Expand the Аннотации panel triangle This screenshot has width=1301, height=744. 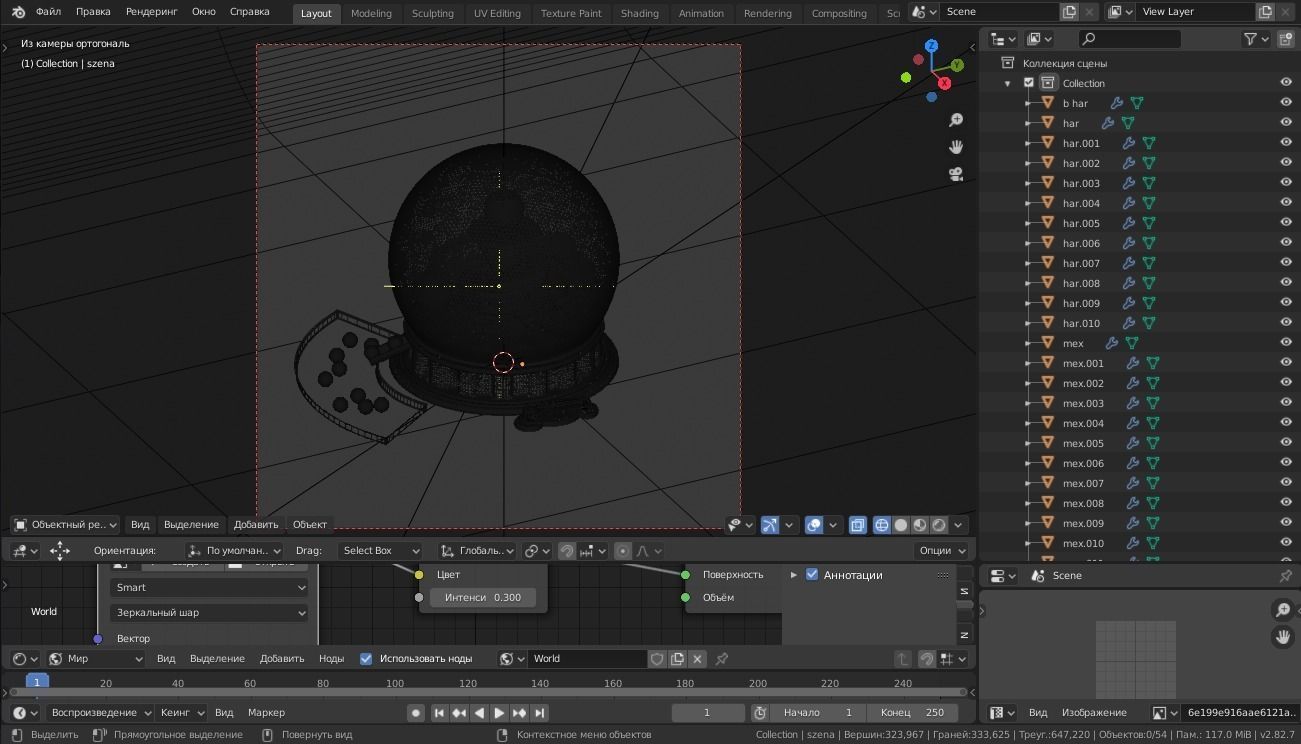(793, 575)
